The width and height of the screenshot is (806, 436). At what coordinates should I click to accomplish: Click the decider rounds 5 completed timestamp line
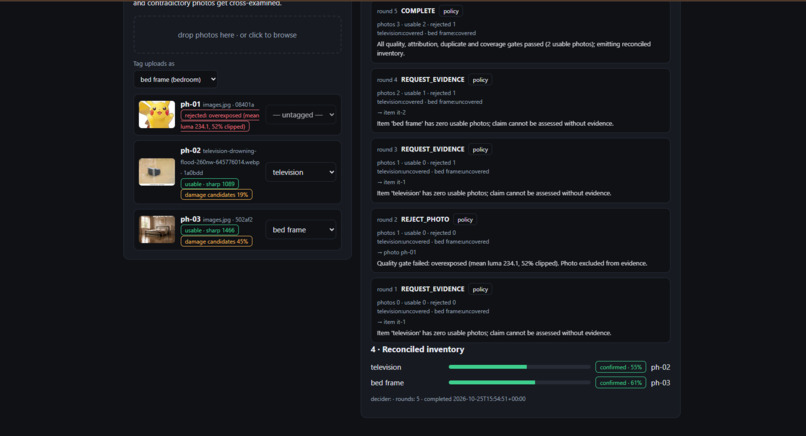pos(448,399)
